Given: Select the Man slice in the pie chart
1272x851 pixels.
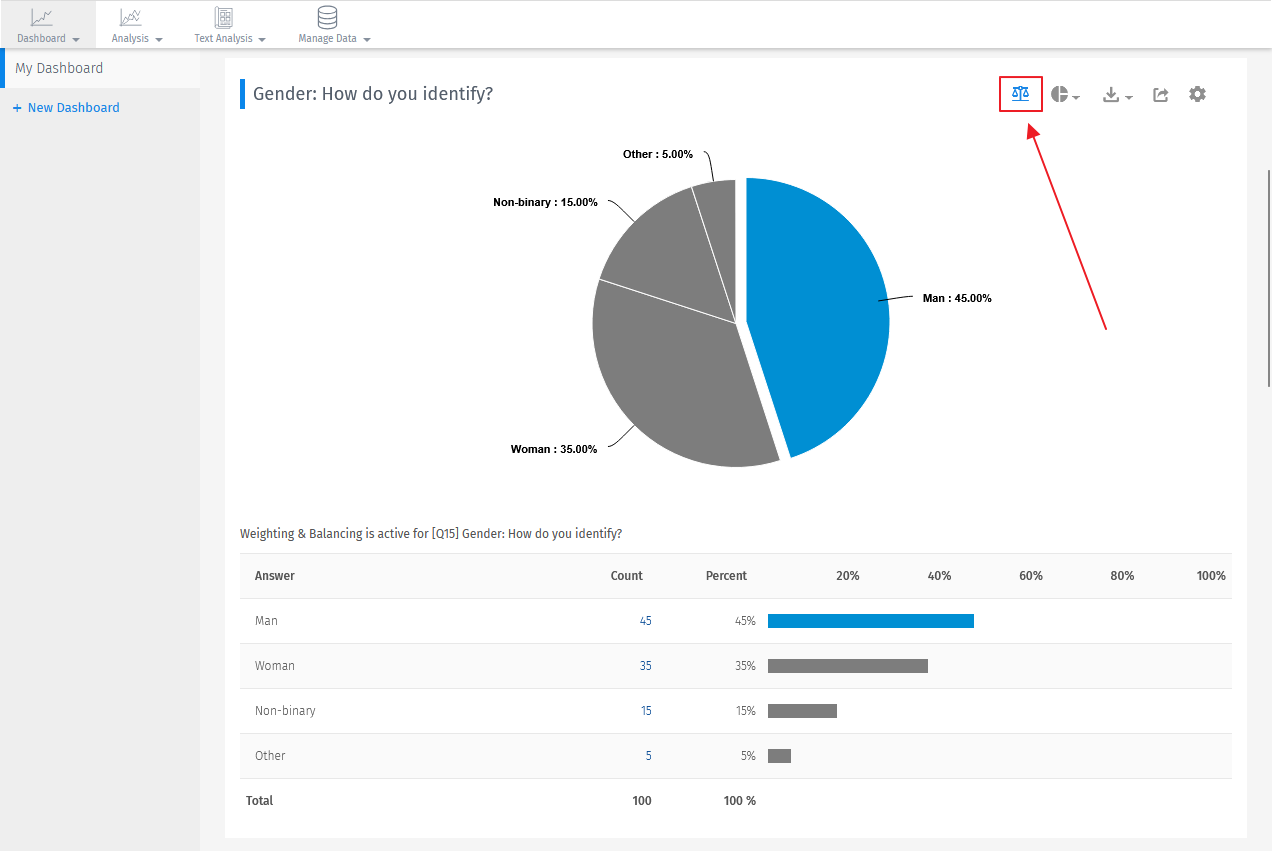Looking at the screenshot, I should 830,300.
